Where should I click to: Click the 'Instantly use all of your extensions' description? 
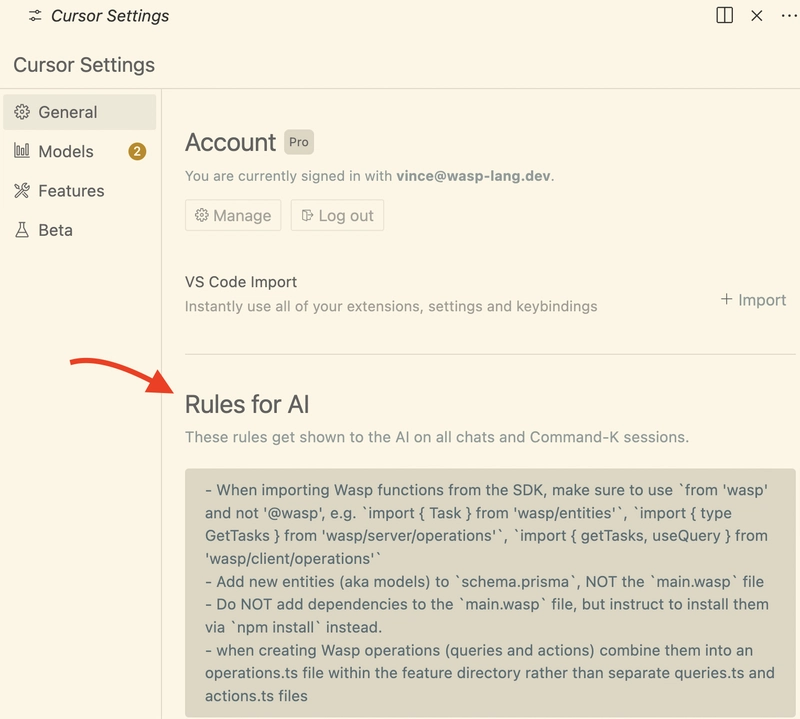[391, 306]
